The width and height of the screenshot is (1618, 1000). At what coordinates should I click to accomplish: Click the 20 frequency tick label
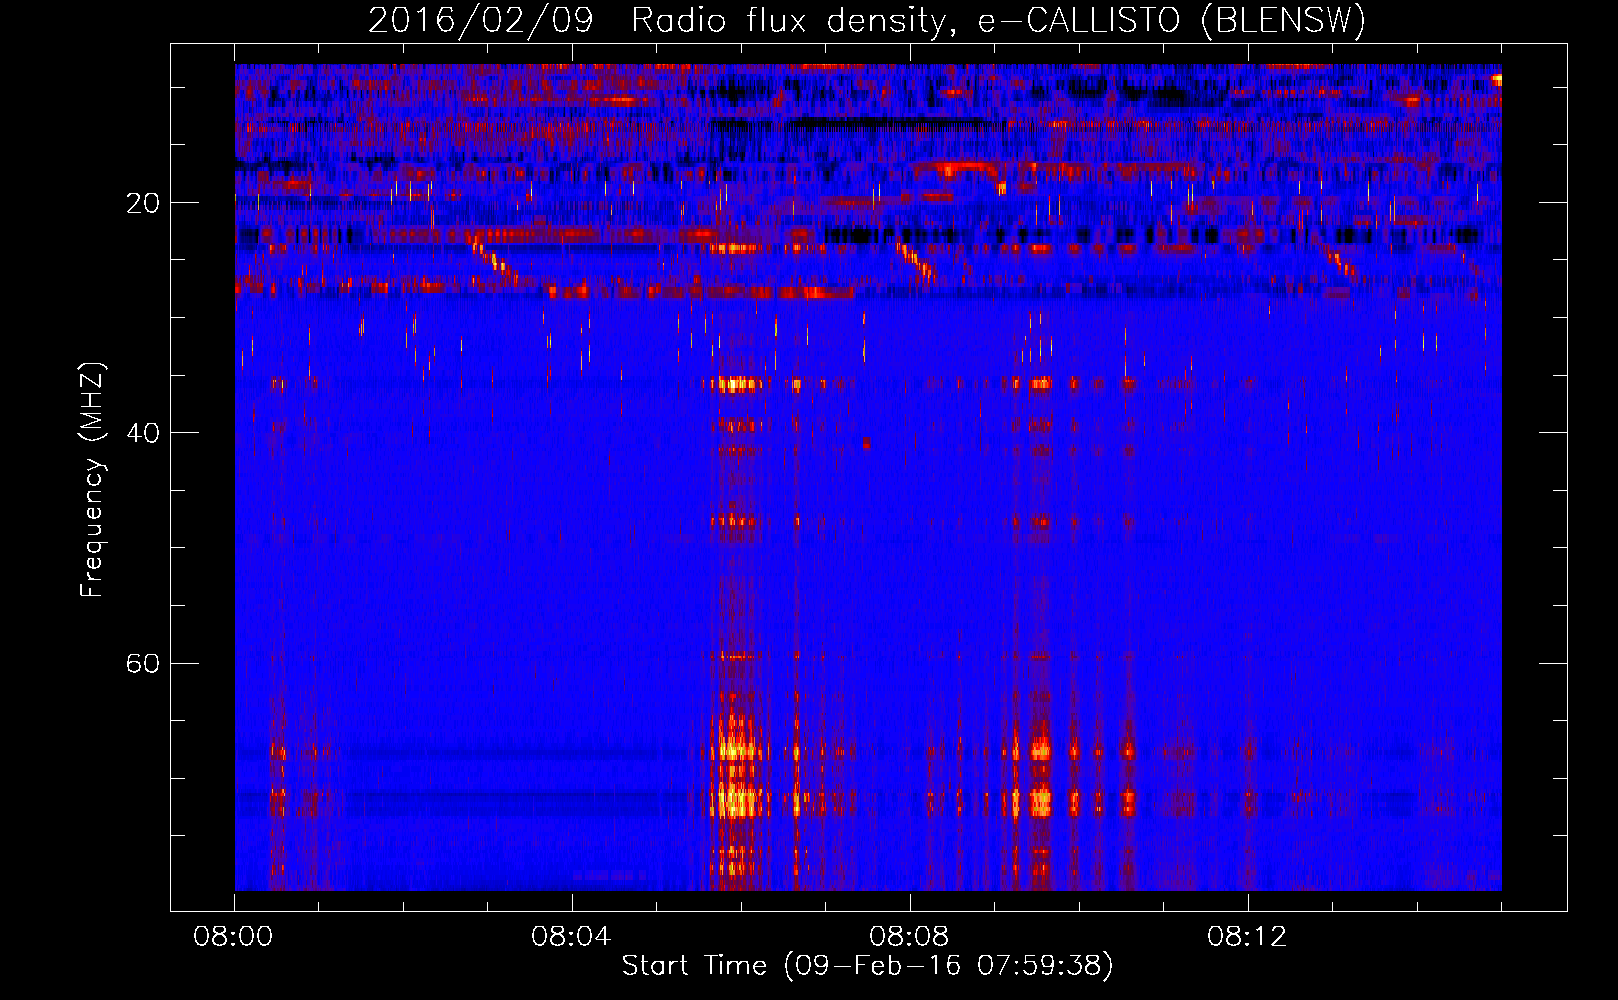click(x=142, y=203)
